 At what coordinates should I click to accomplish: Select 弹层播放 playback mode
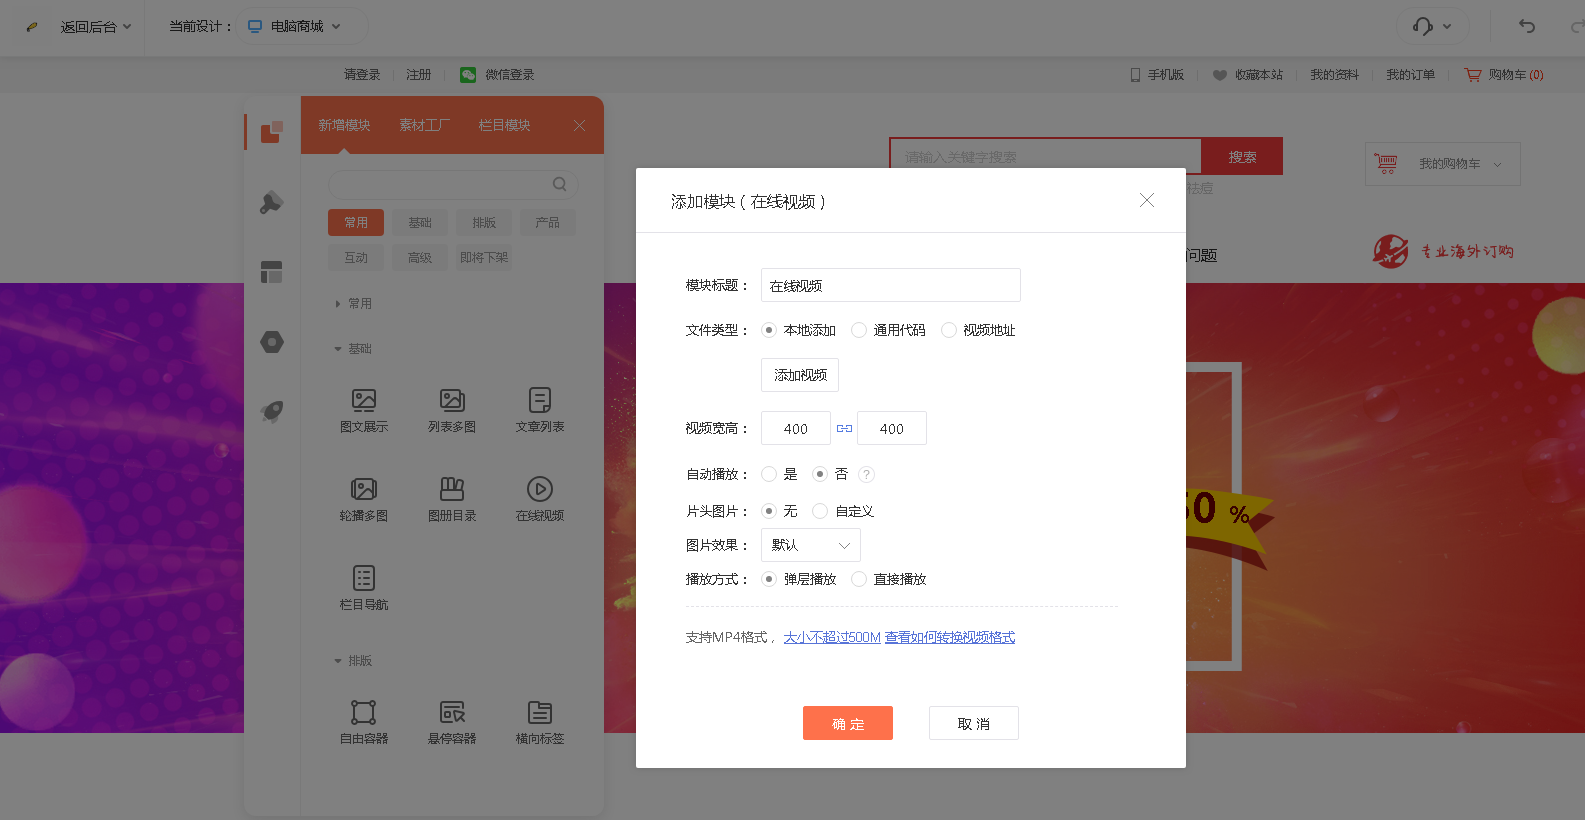click(x=769, y=579)
